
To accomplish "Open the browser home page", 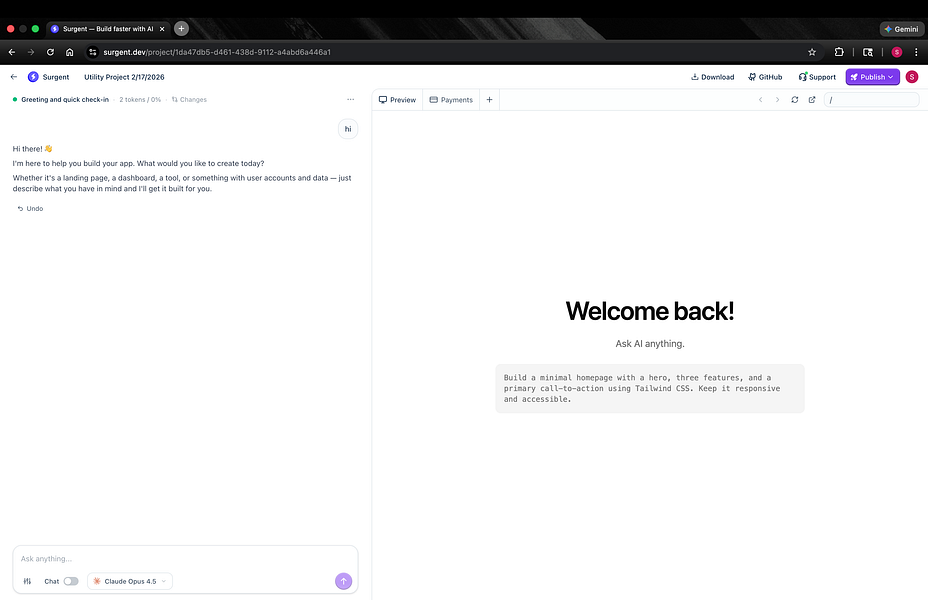I will click(x=69, y=52).
